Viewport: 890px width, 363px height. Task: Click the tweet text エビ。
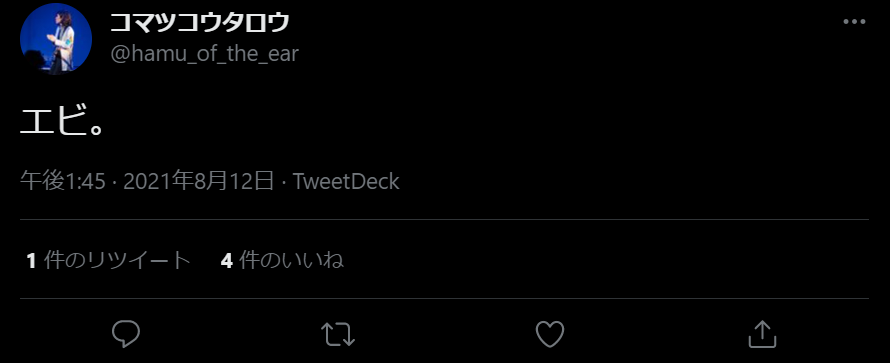(62, 121)
